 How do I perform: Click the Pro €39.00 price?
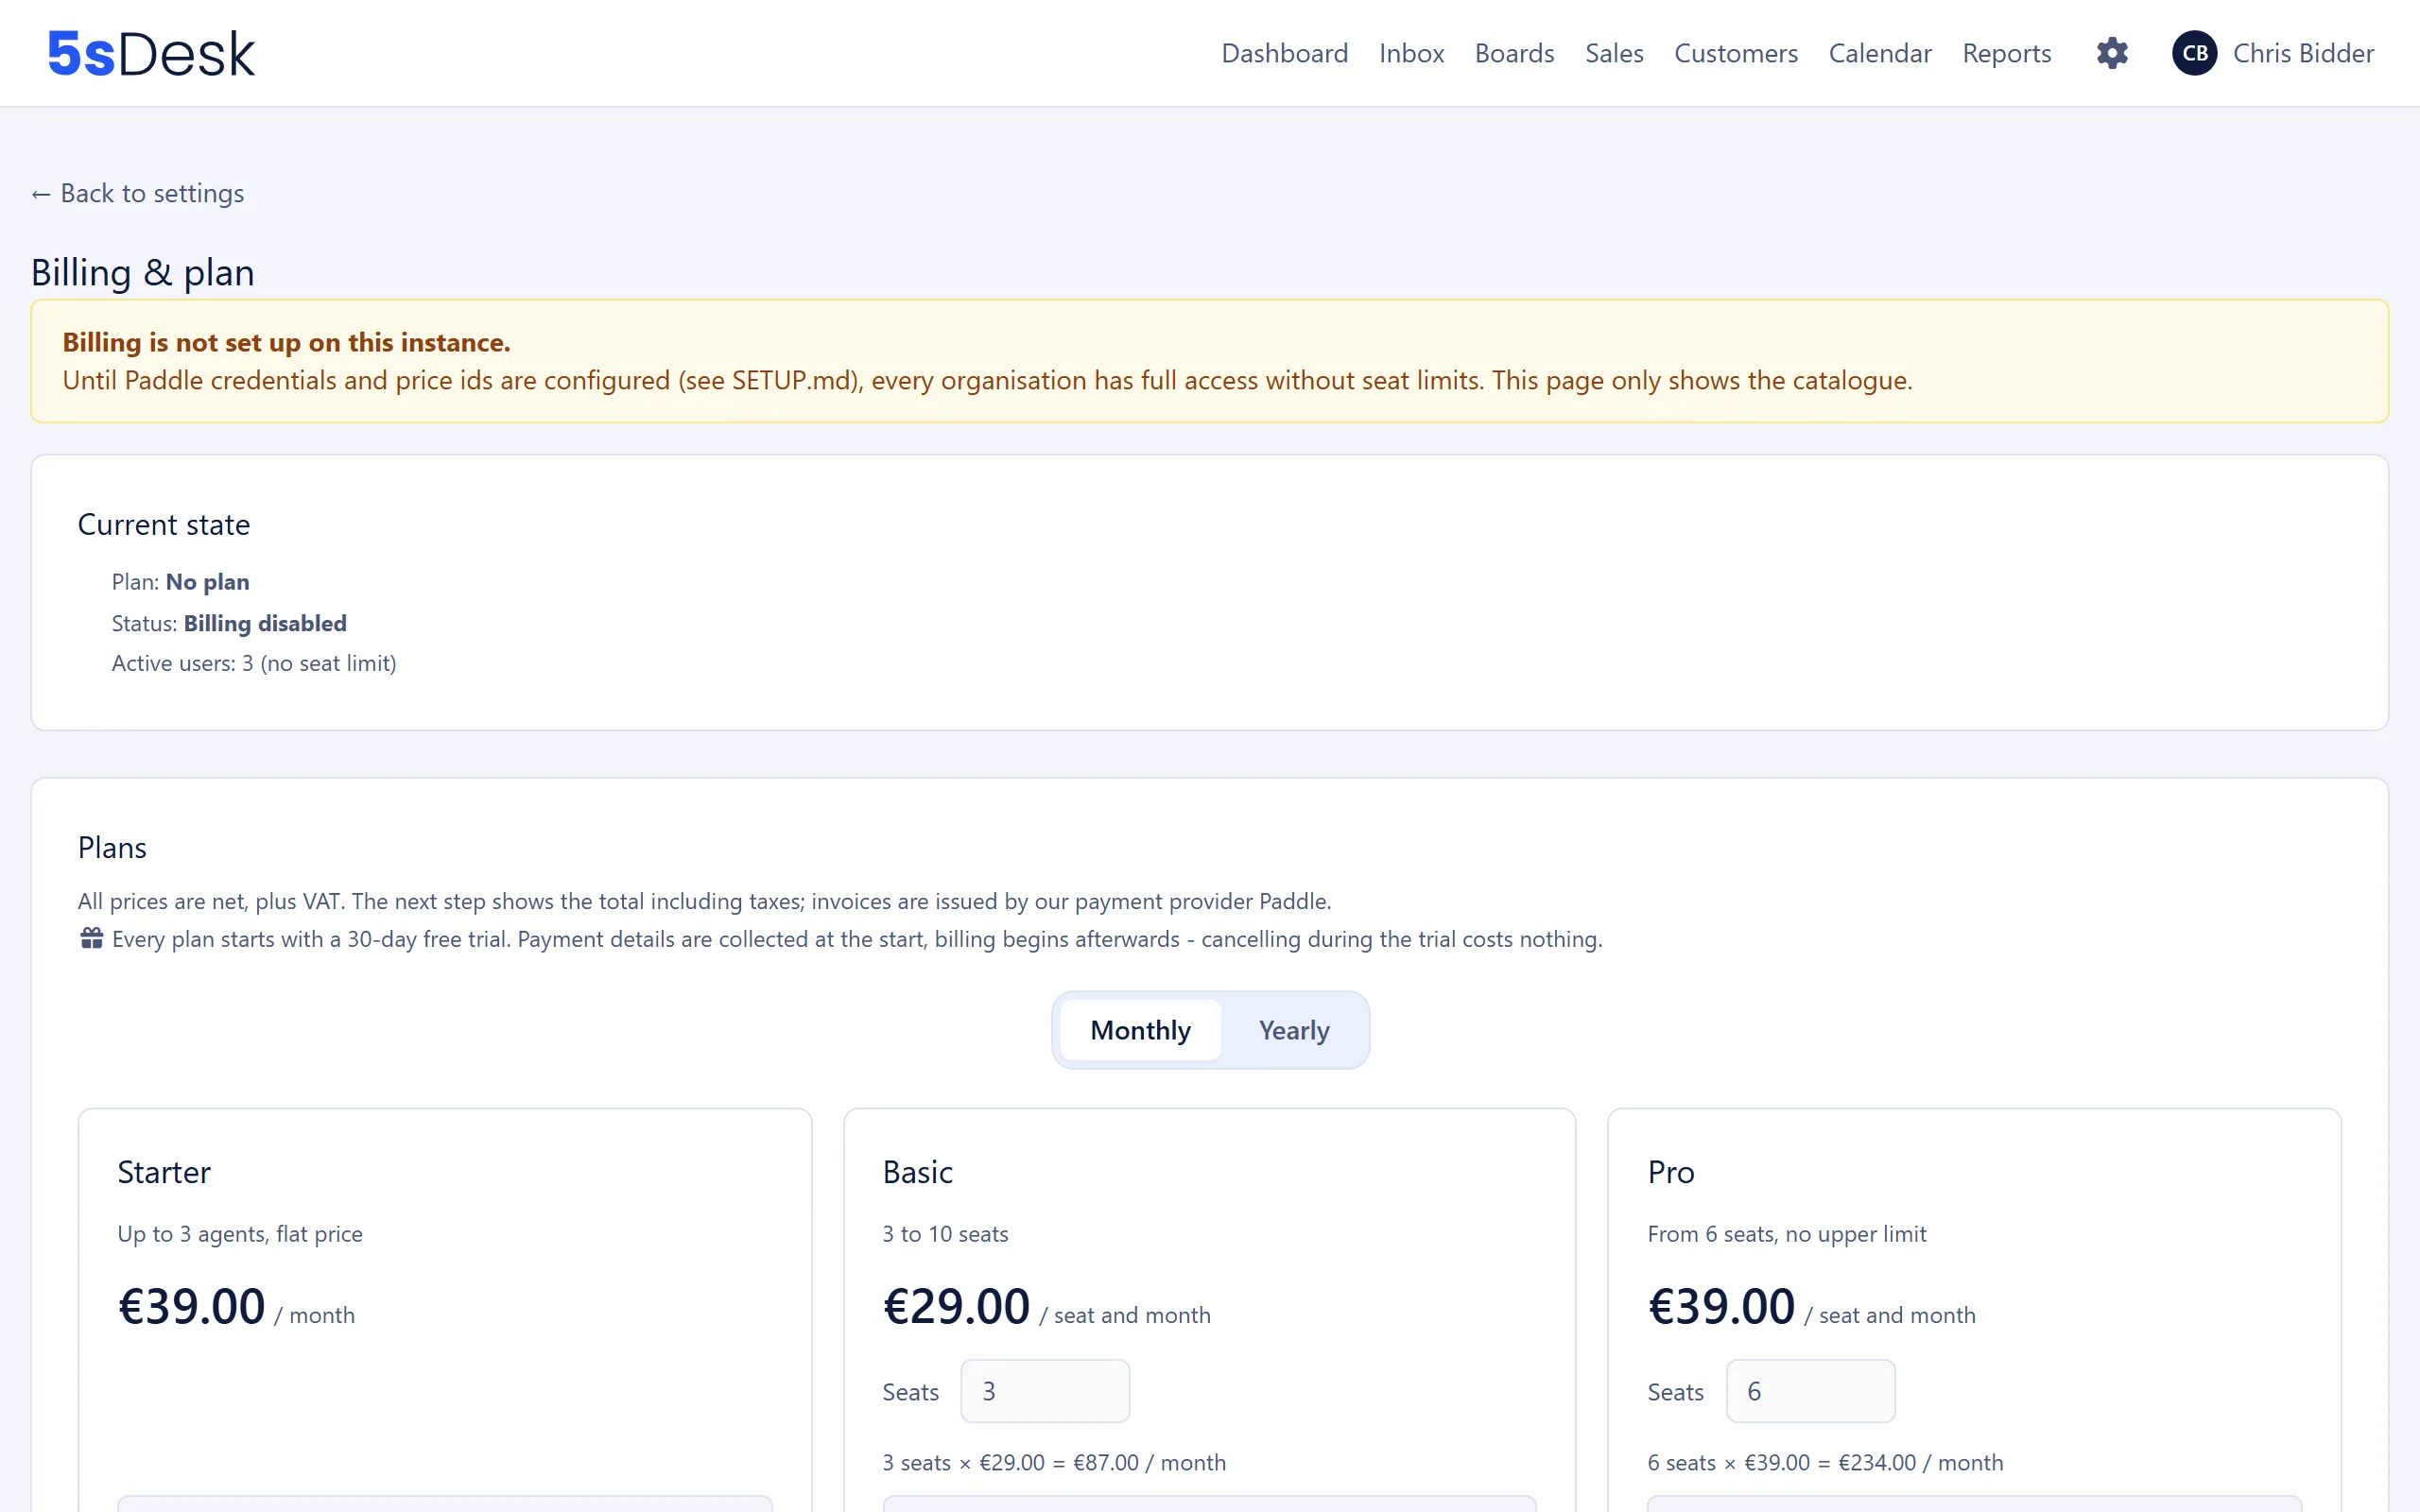(x=1721, y=1307)
